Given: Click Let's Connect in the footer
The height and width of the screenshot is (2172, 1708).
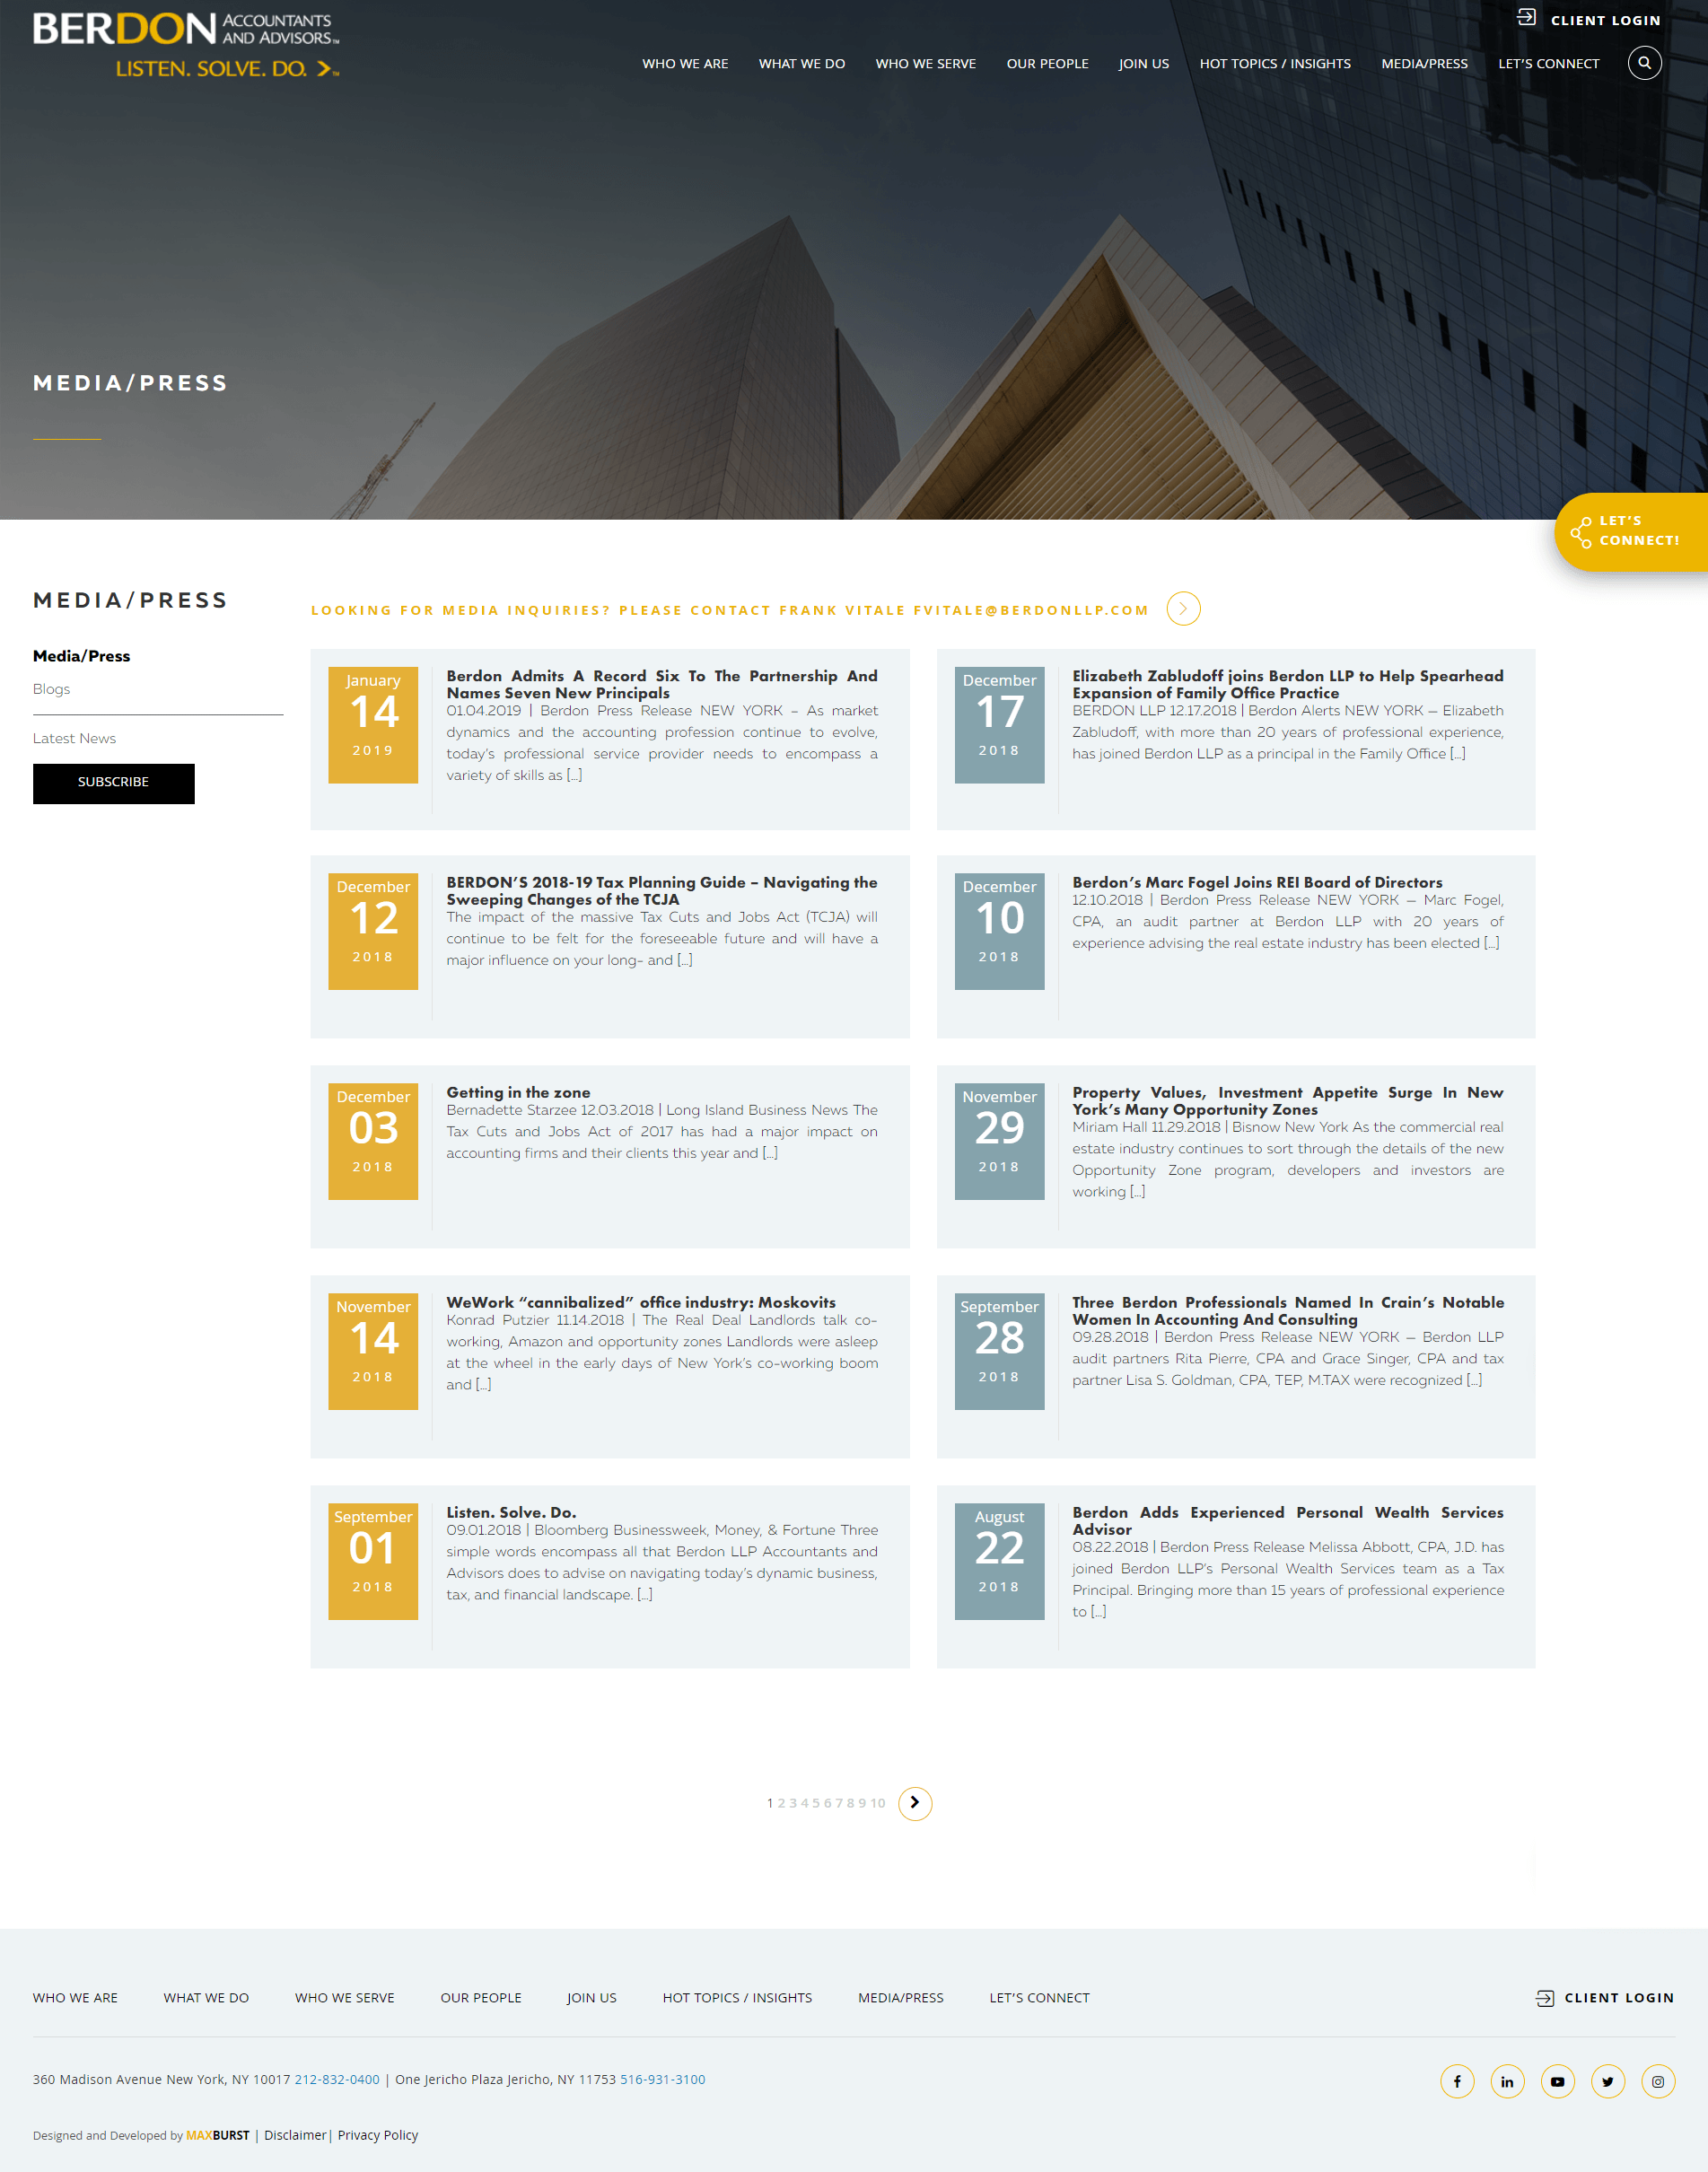Looking at the screenshot, I should 1040,1998.
